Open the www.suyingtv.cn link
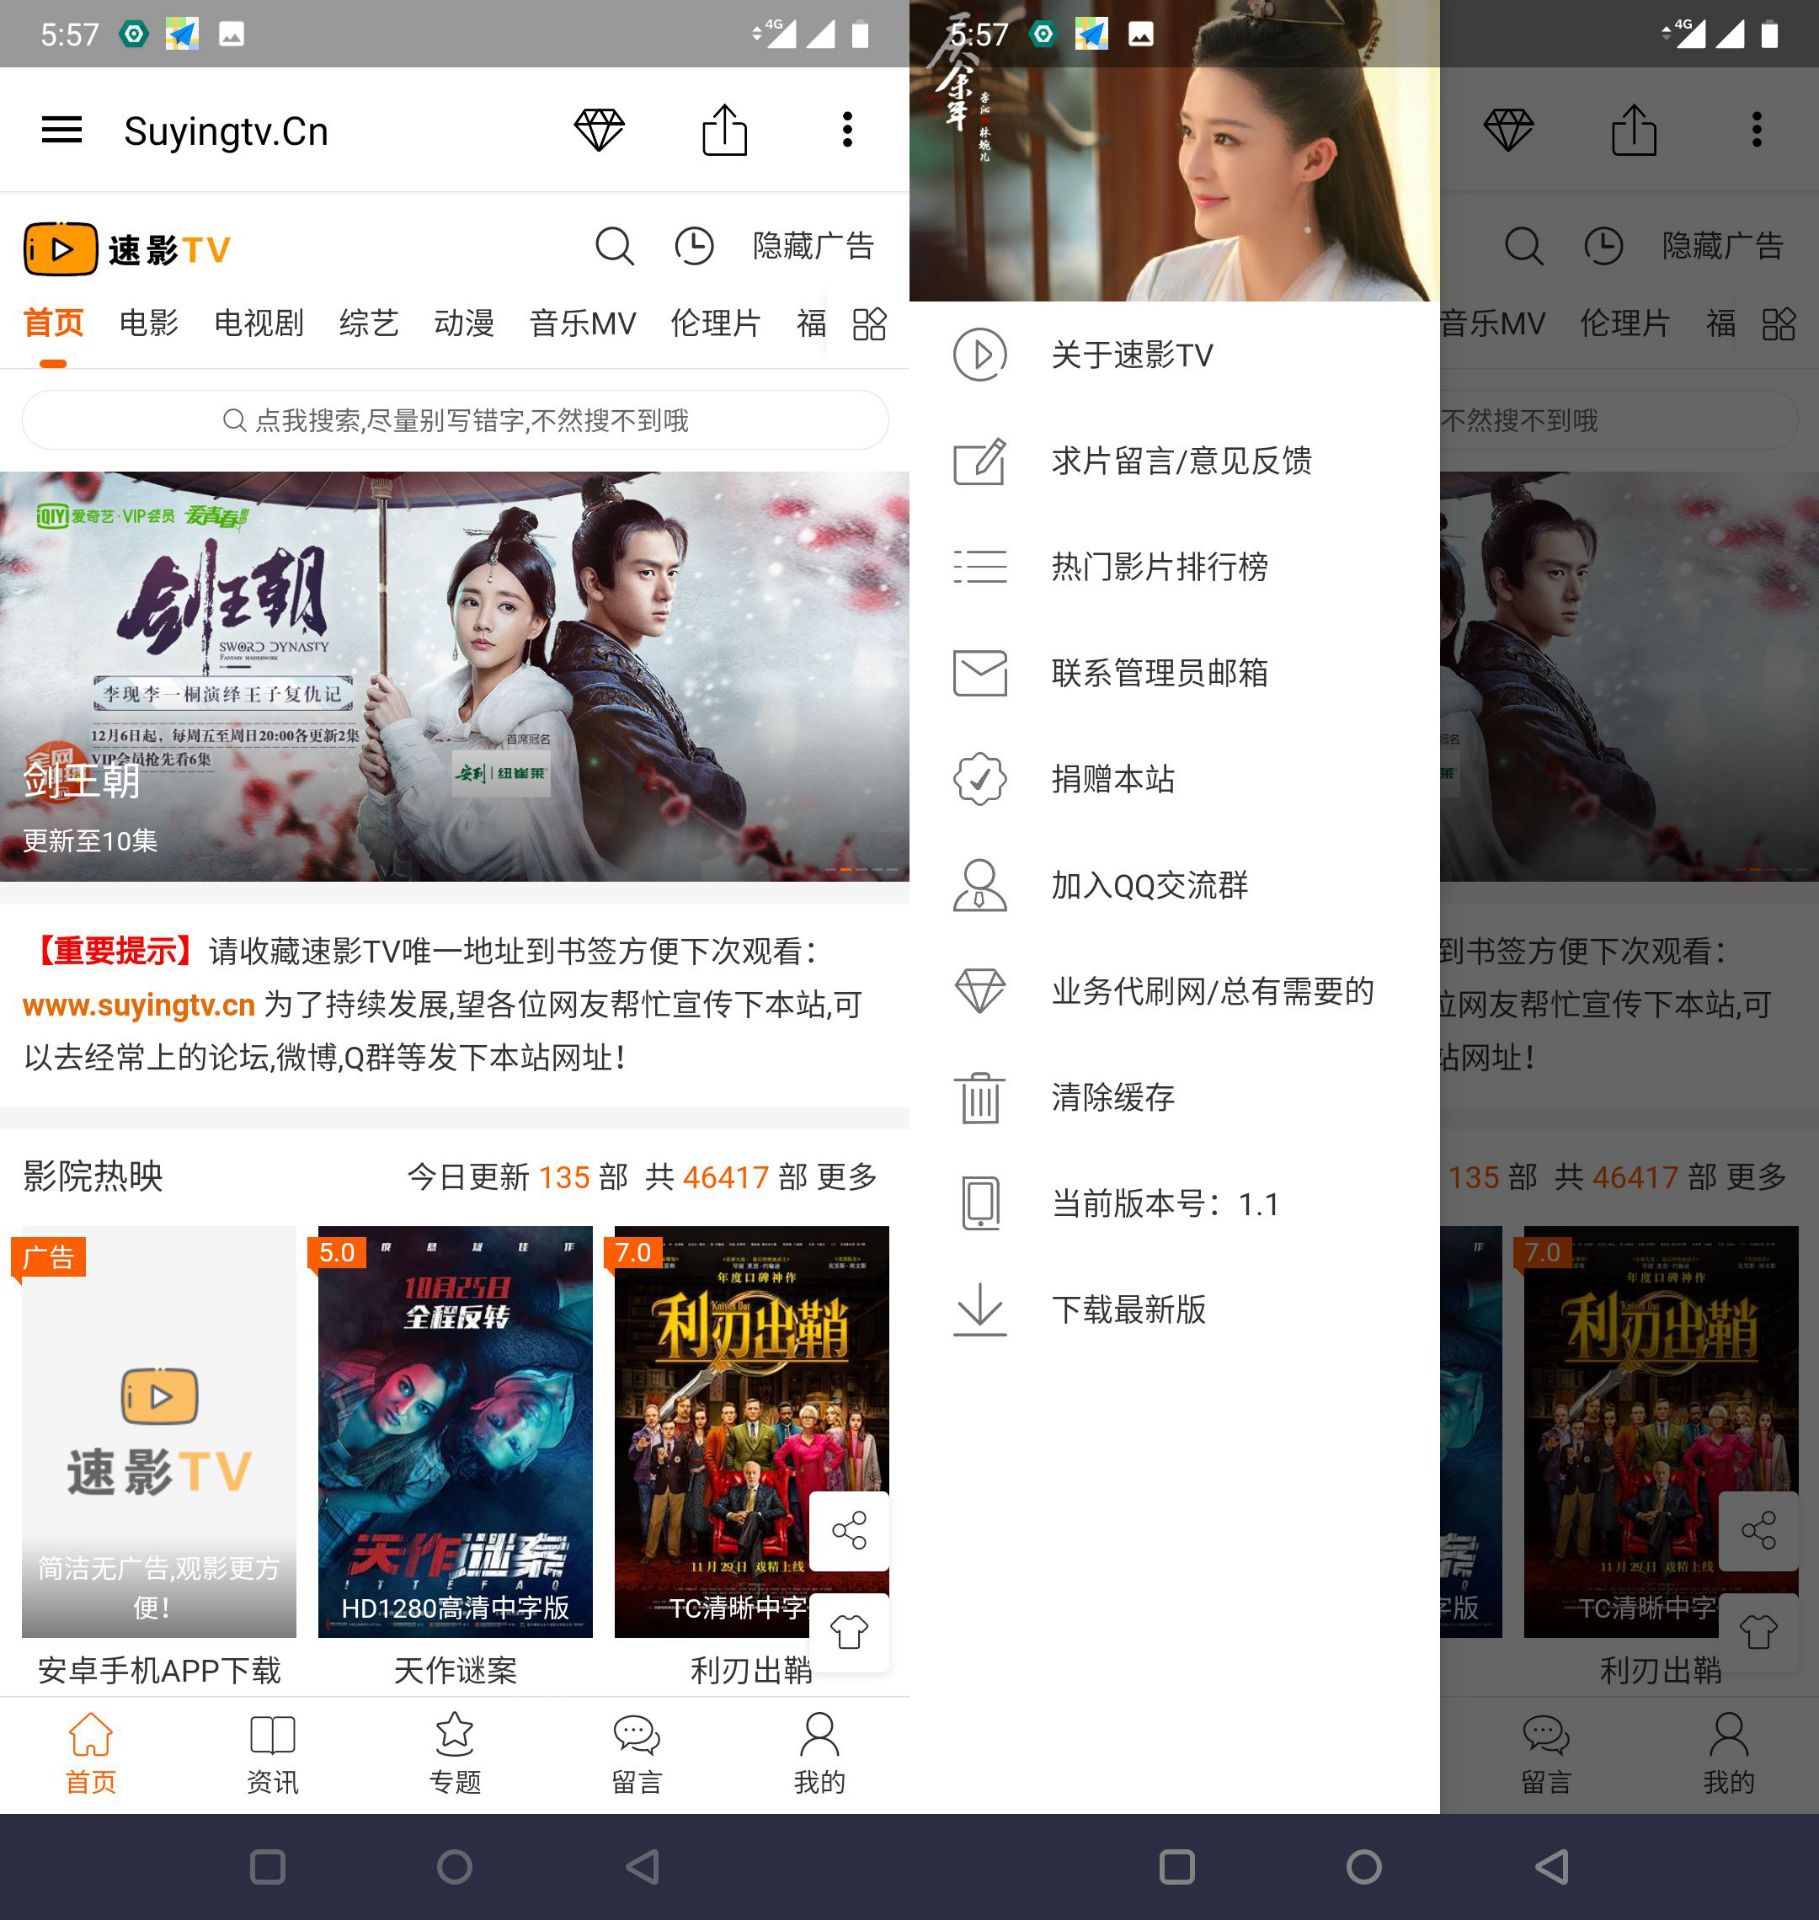Screen dimensions: 1819x1920 [139, 1004]
